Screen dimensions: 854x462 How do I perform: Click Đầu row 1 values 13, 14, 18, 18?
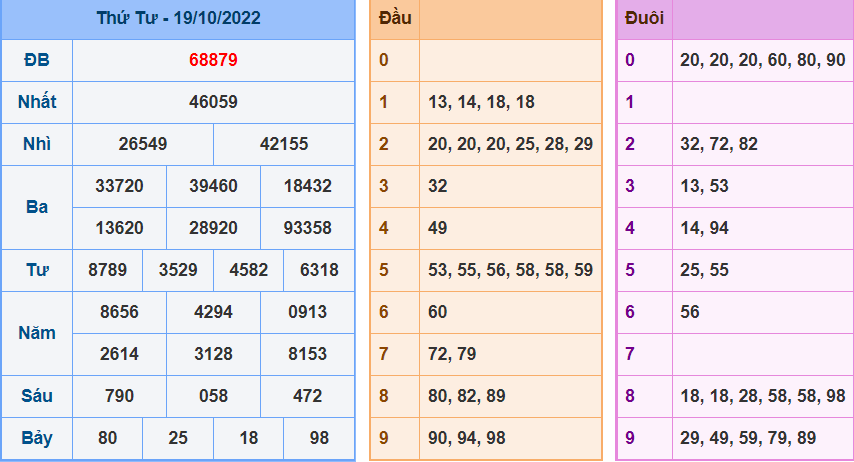coord(481,102)
